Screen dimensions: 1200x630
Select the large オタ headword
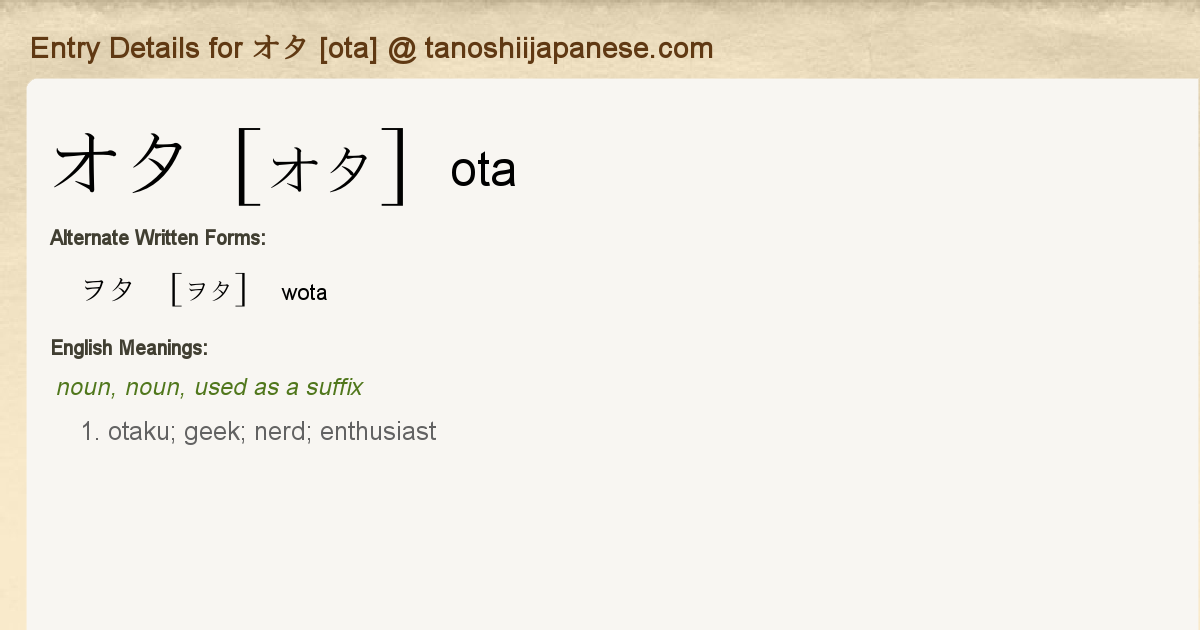120,166
